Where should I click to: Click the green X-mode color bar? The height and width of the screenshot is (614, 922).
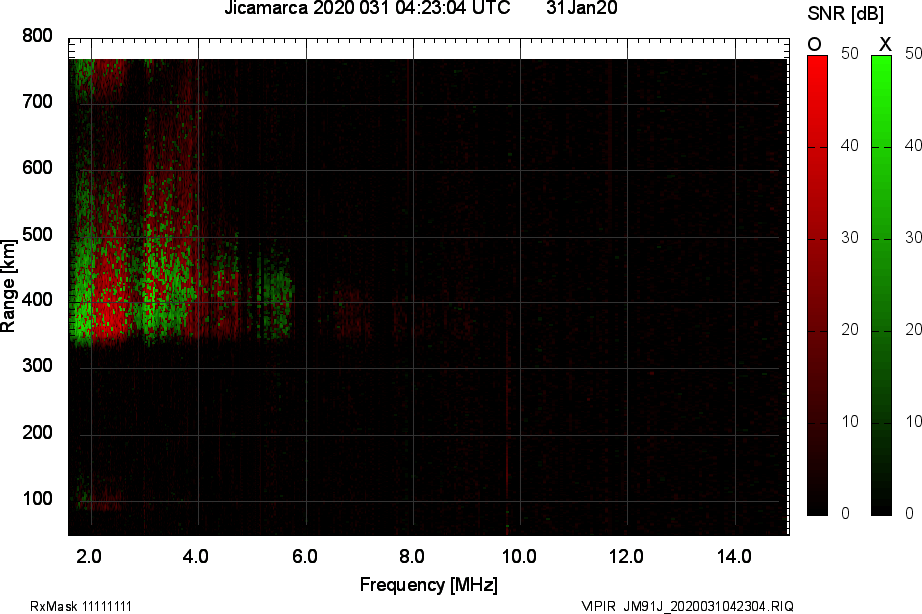(881, 286)
